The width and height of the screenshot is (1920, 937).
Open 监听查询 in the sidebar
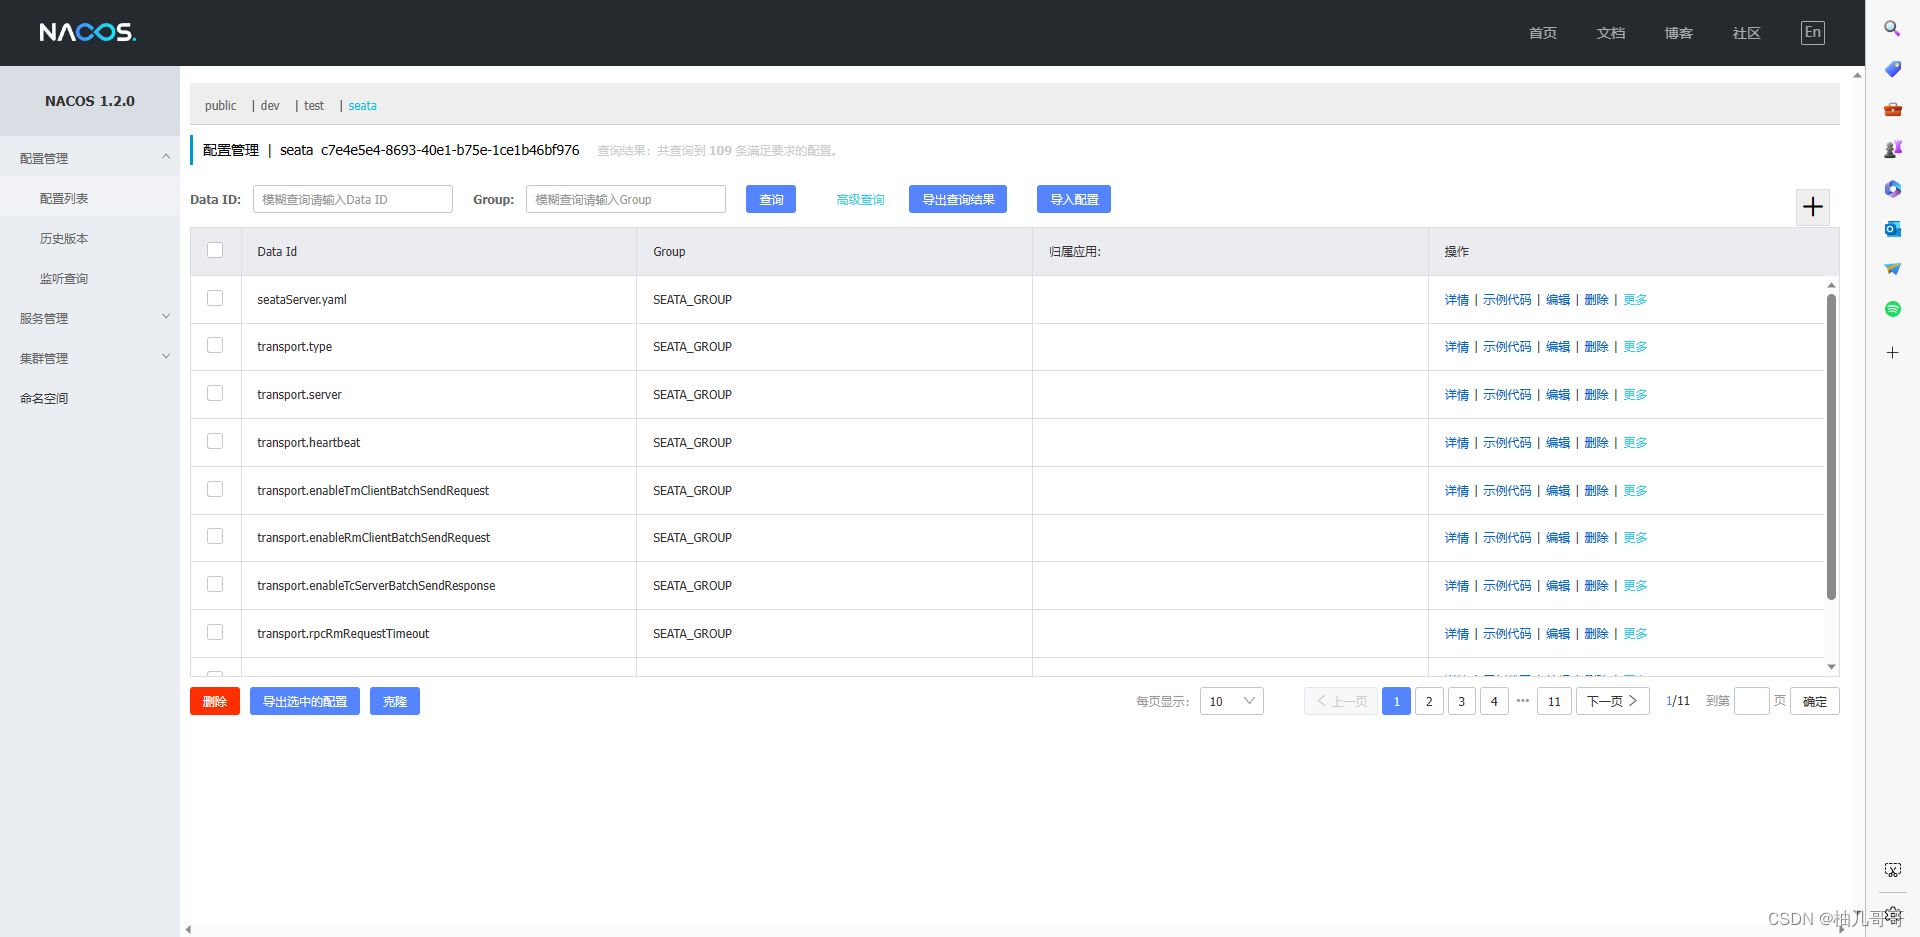pyautogui.click(x=89, y=278)
